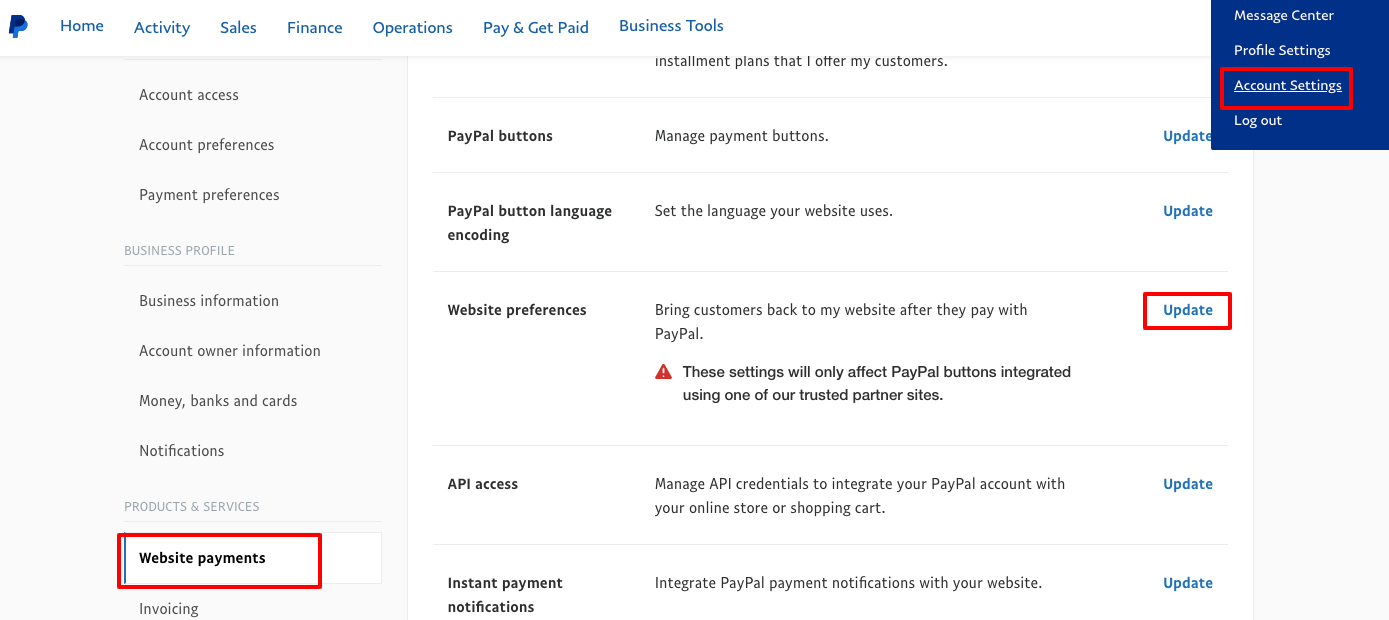Viewport: 1389px width, 620px height.
Task: Log out of PayPal
Action: [x=1257, y=120]
